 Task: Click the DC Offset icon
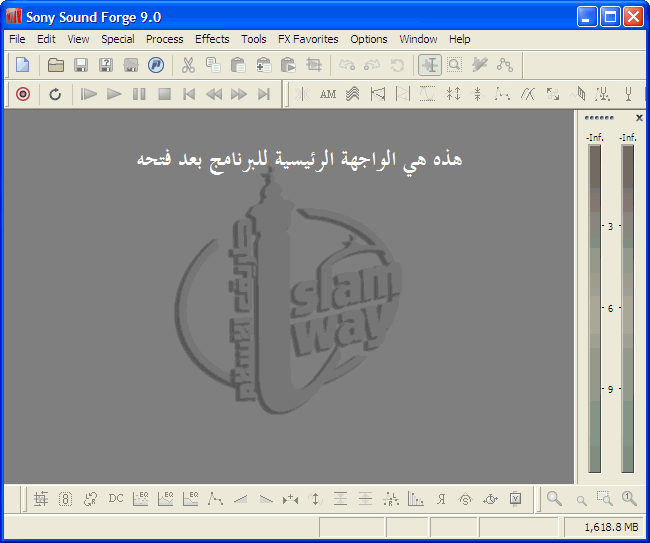click(x=116, y=499)
